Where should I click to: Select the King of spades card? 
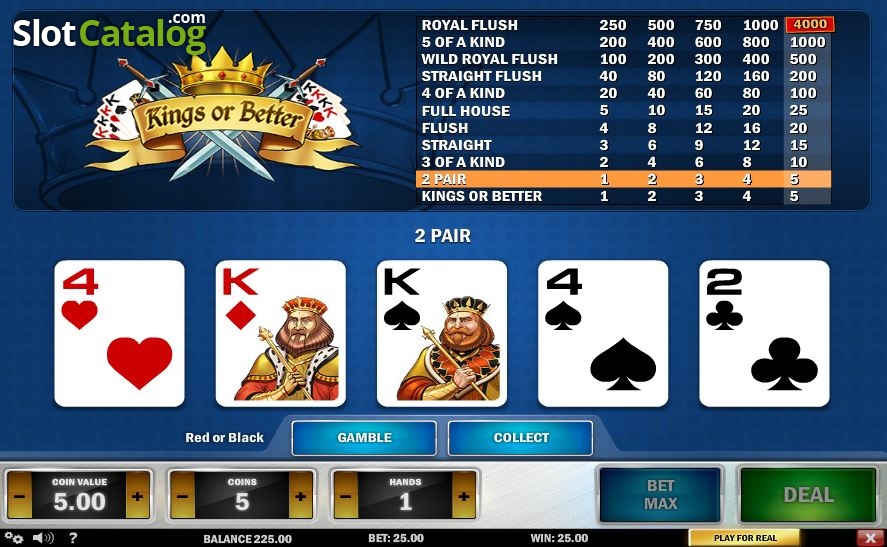pyautogui.click(x=442, y=333)
